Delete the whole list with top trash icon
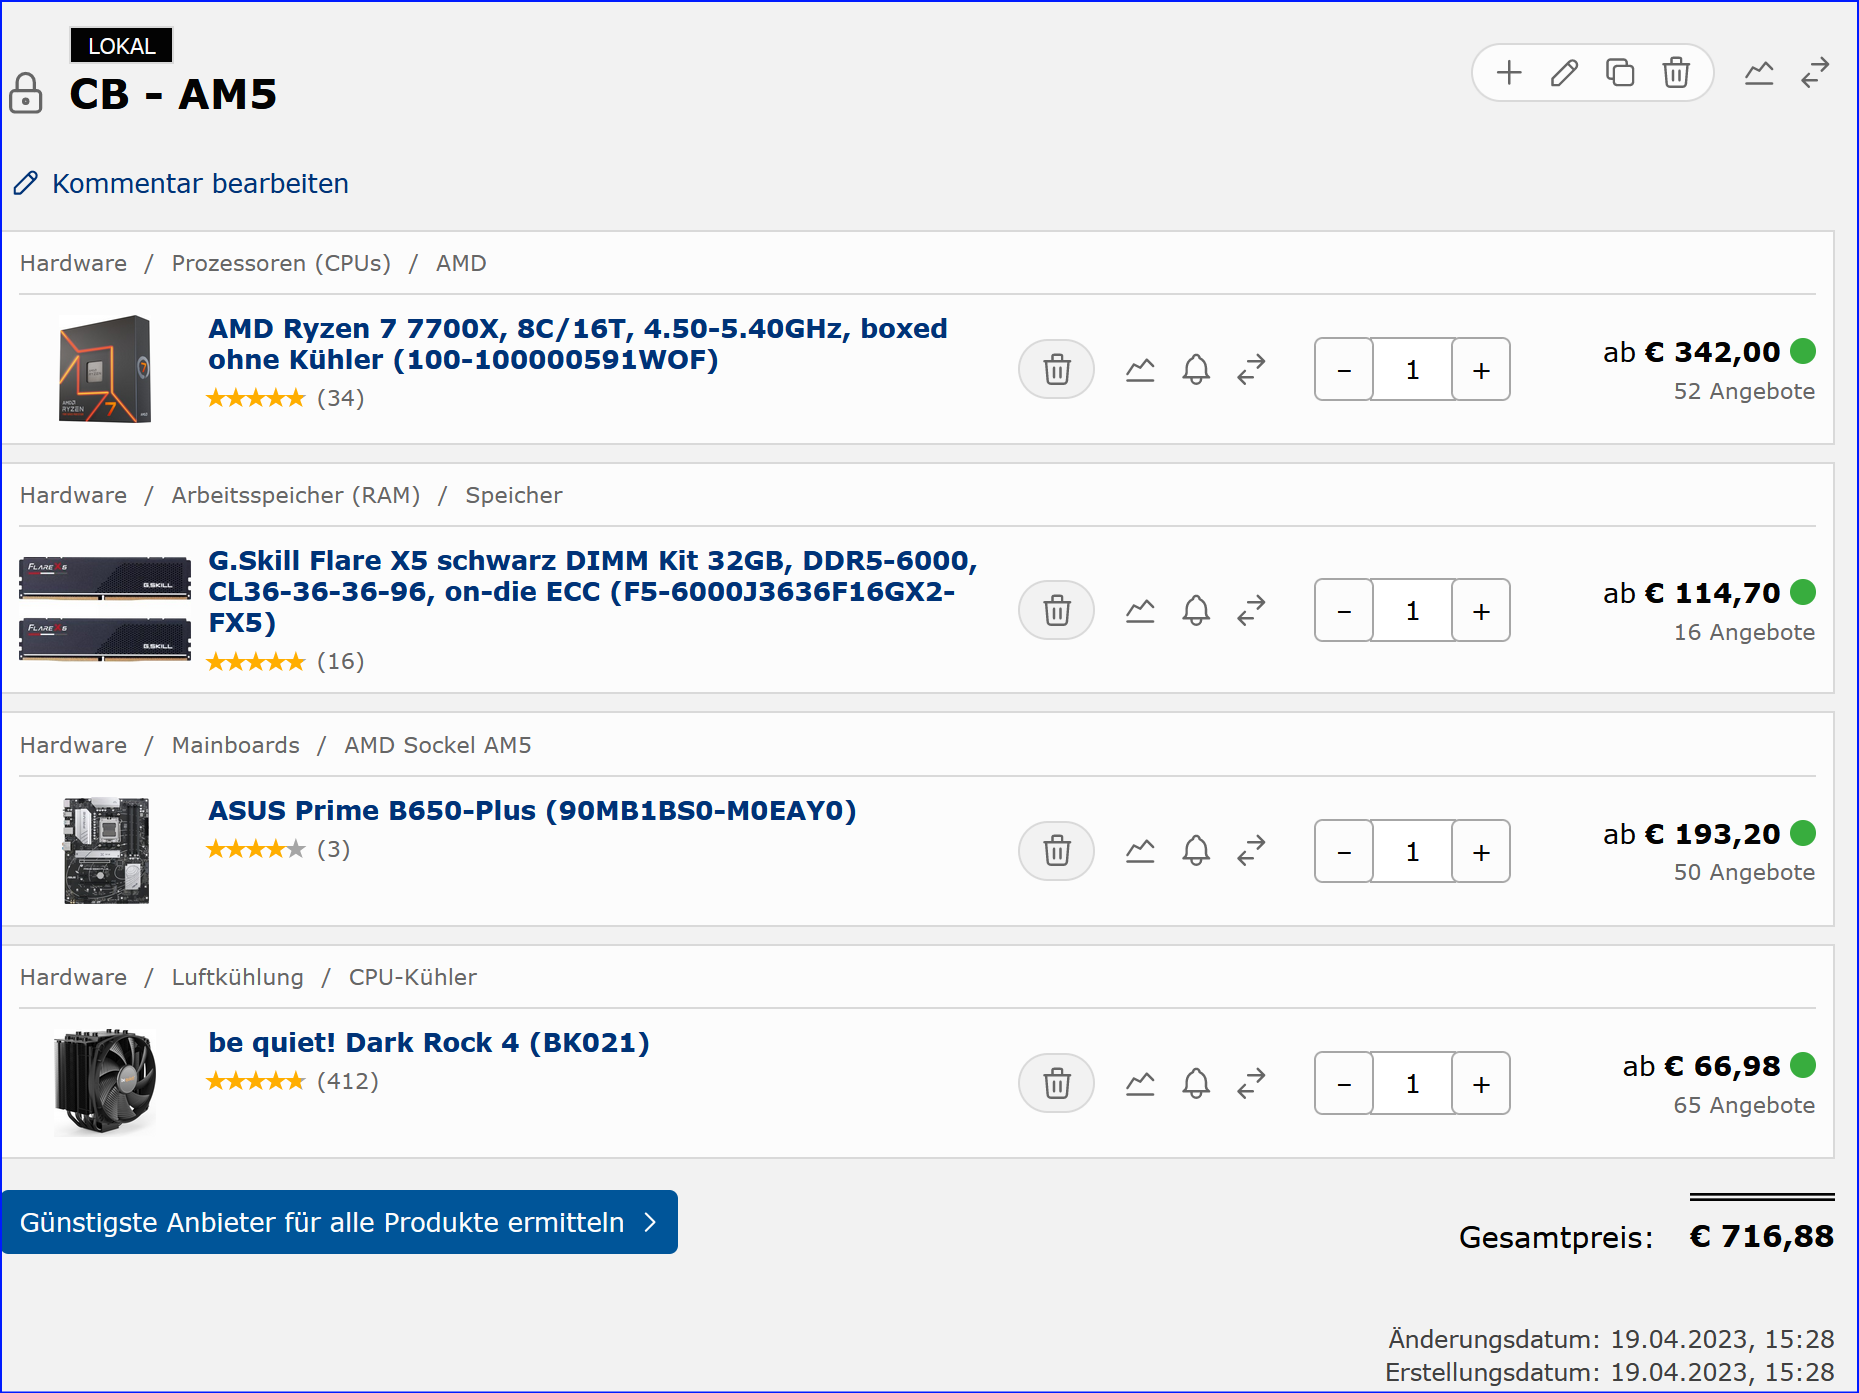This screenshot has height=1393, width=1859. point(1676,73)
